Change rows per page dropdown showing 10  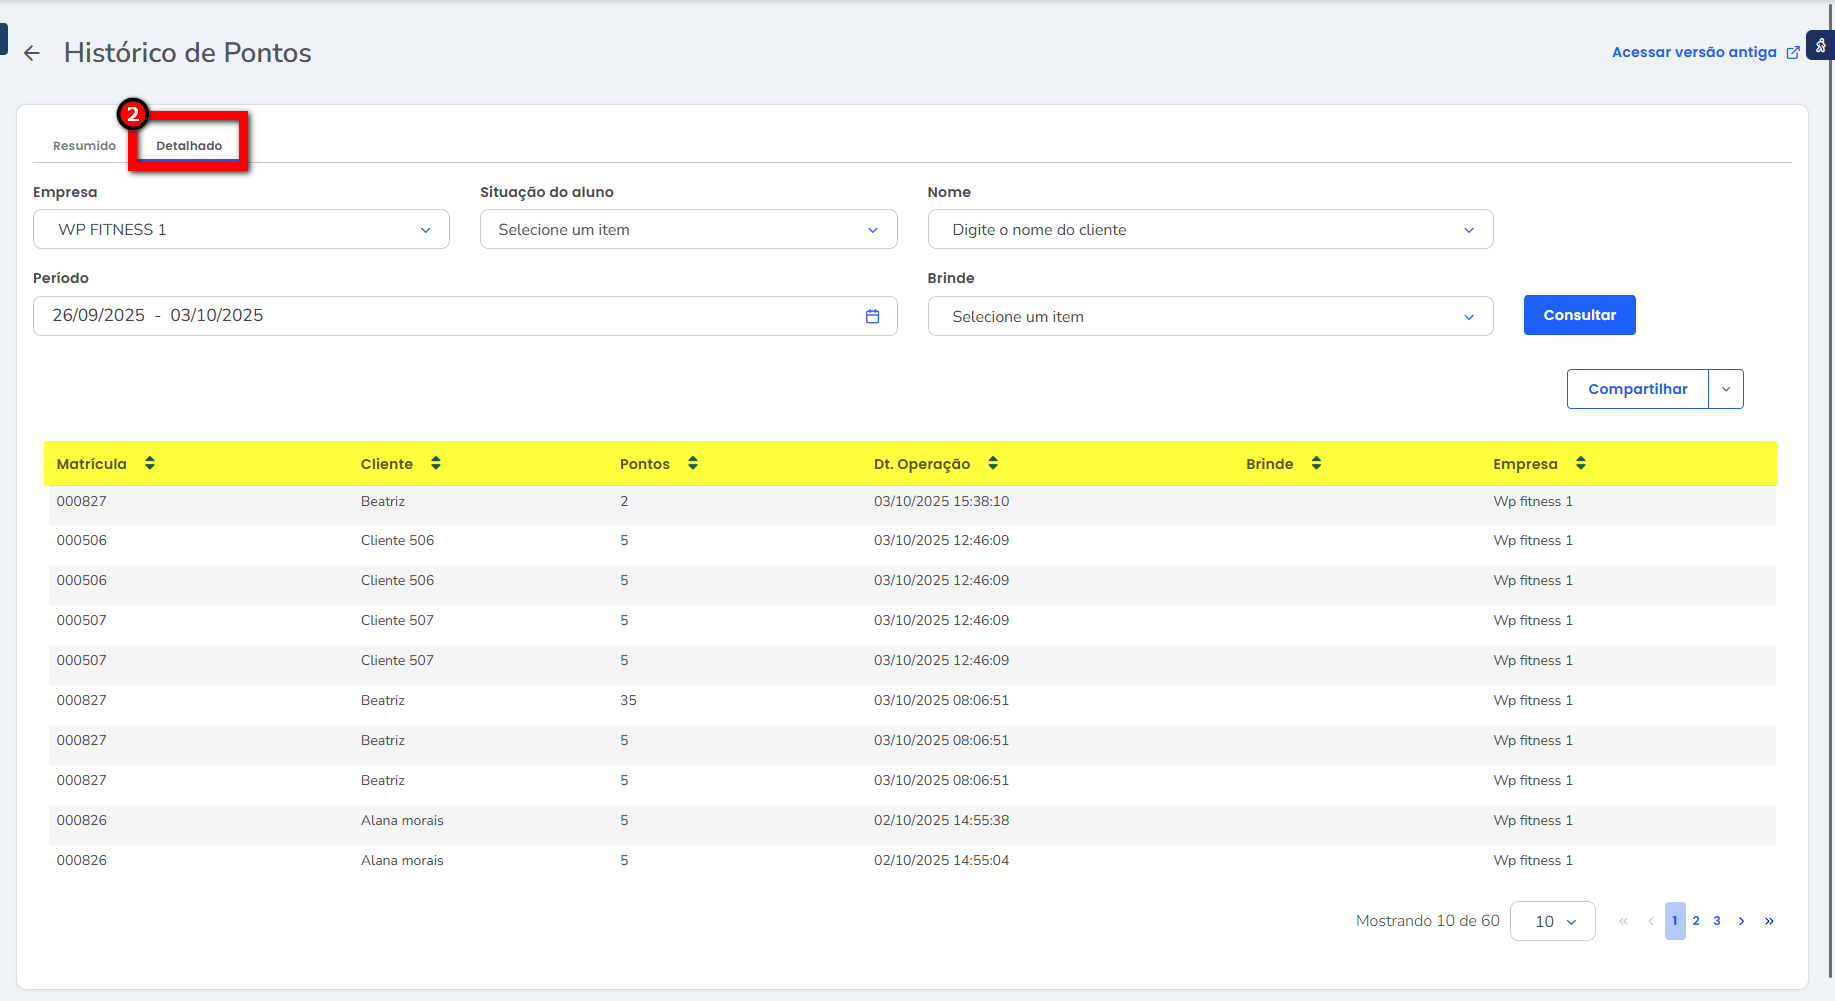point(1552,921)
